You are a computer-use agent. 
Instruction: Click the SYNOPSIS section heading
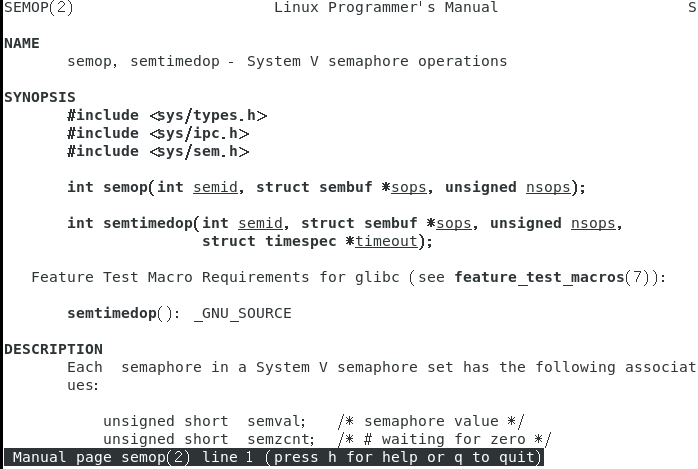point(40,98)
